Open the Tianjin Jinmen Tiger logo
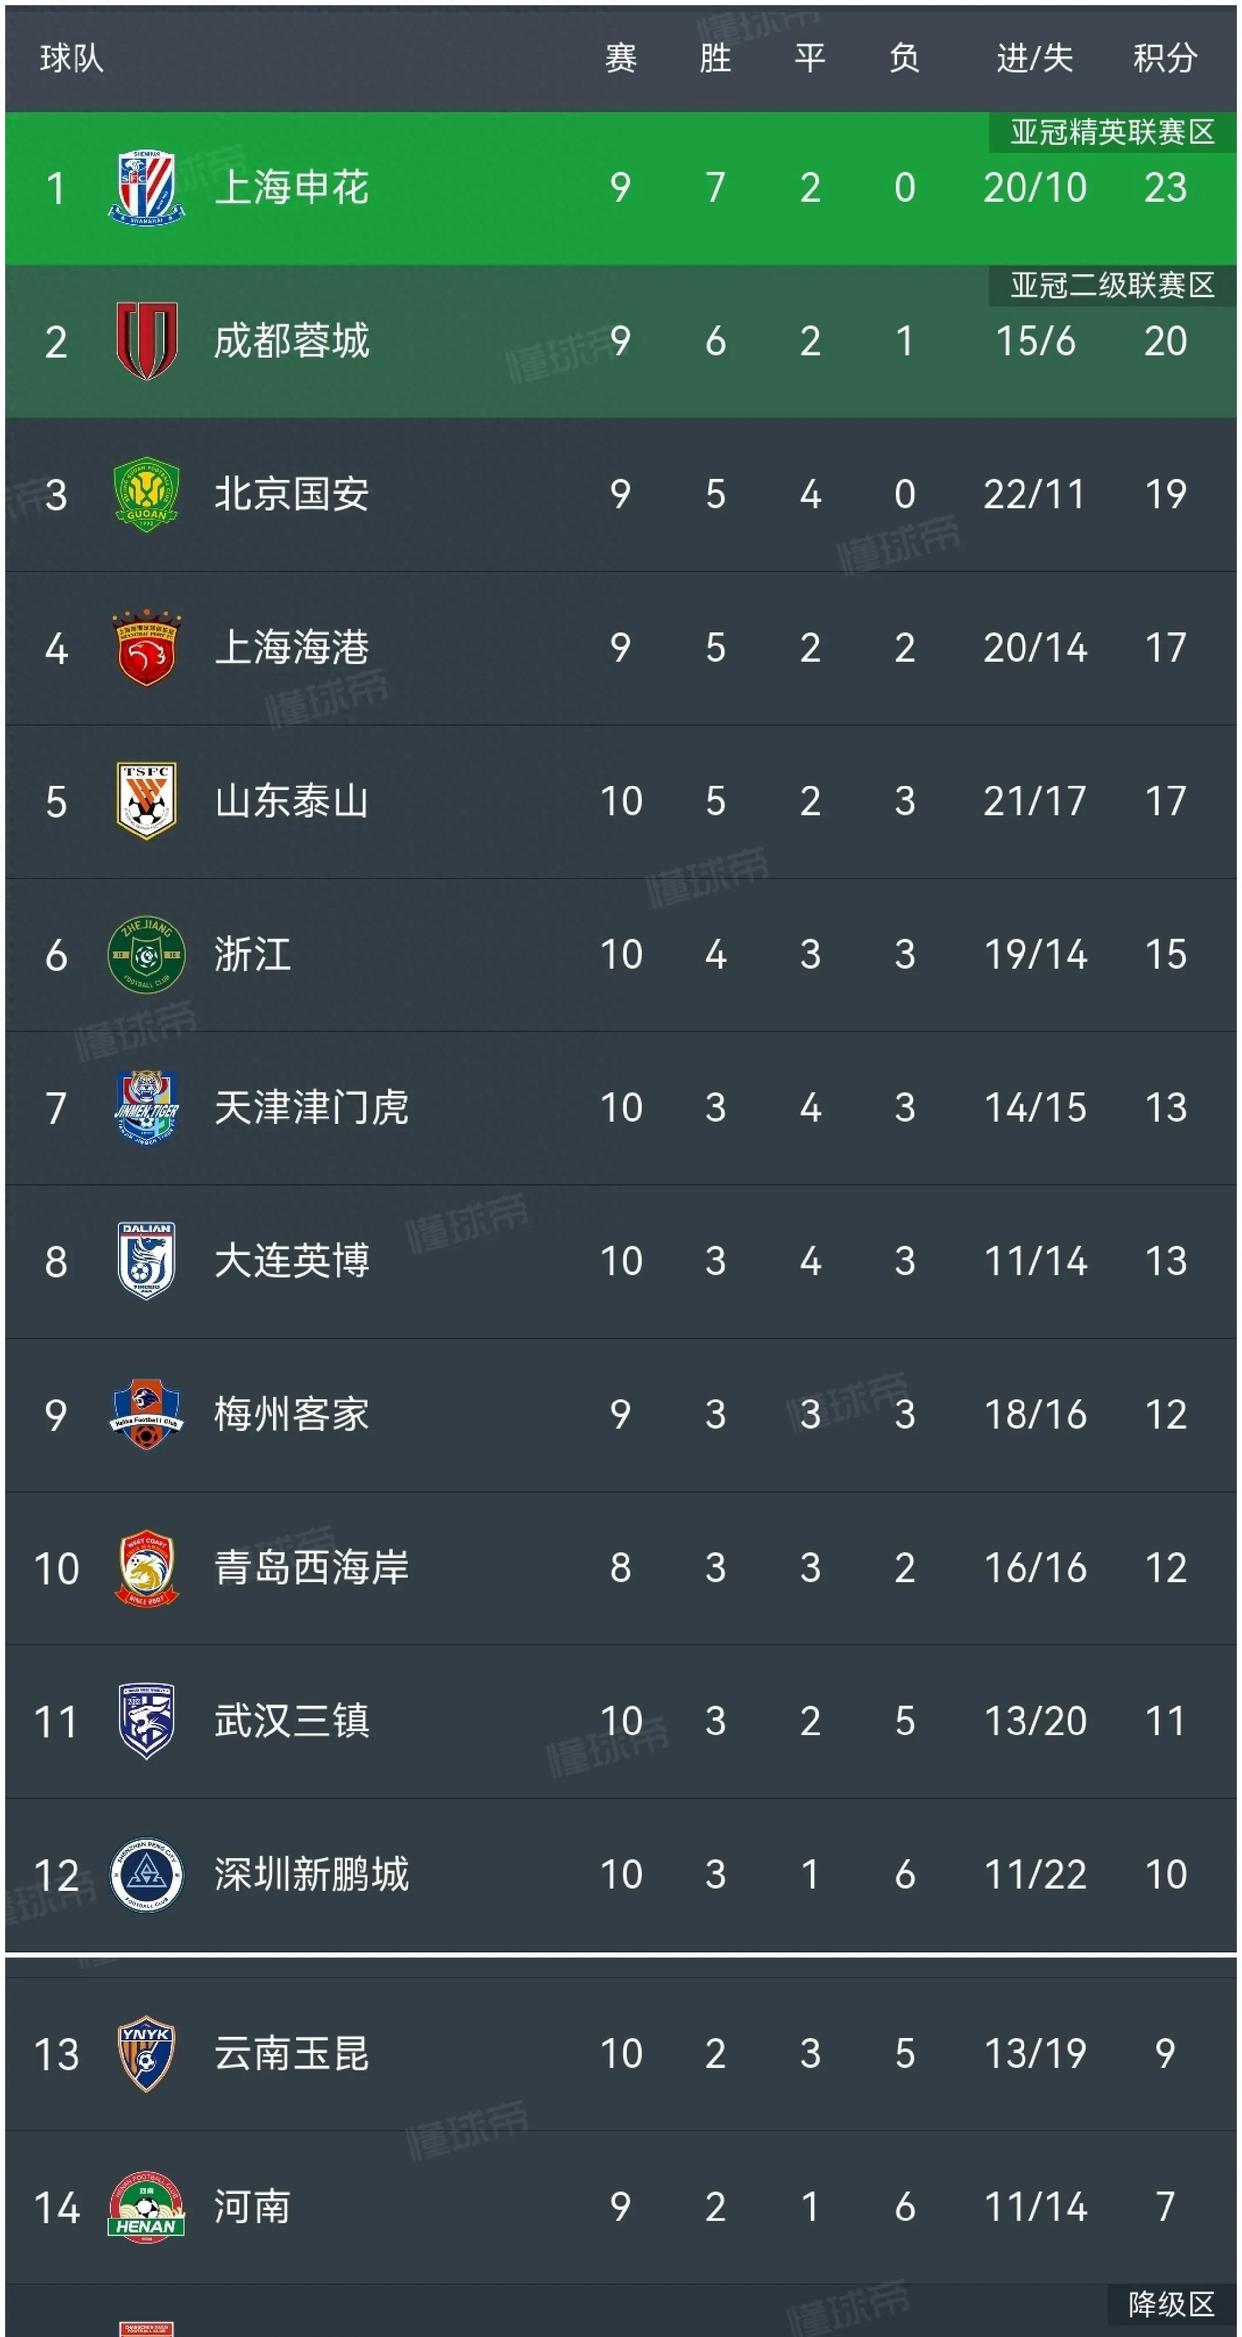Screen dimensions: 1242x2337 tap(146, 1107)
